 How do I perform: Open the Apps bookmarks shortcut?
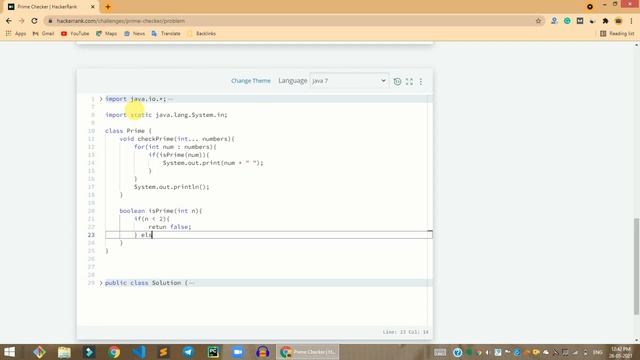click(x=16, y=33)
